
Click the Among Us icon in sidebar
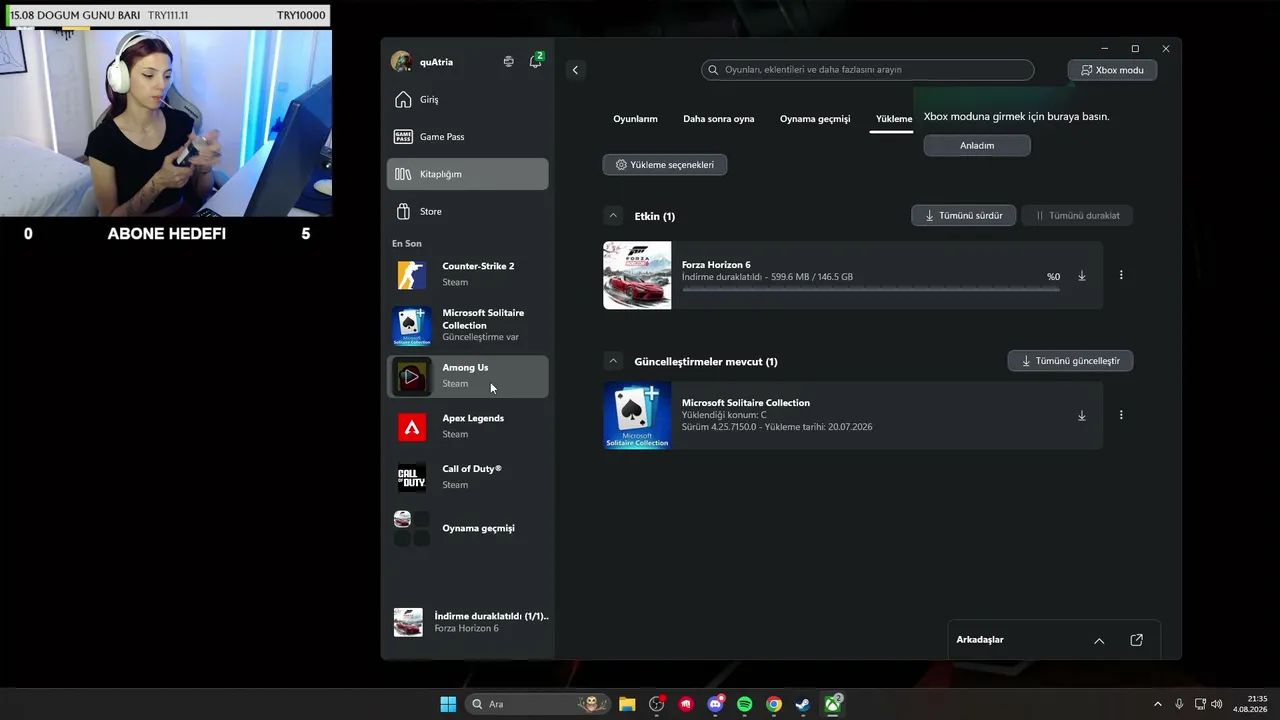(x=412, y=376)
